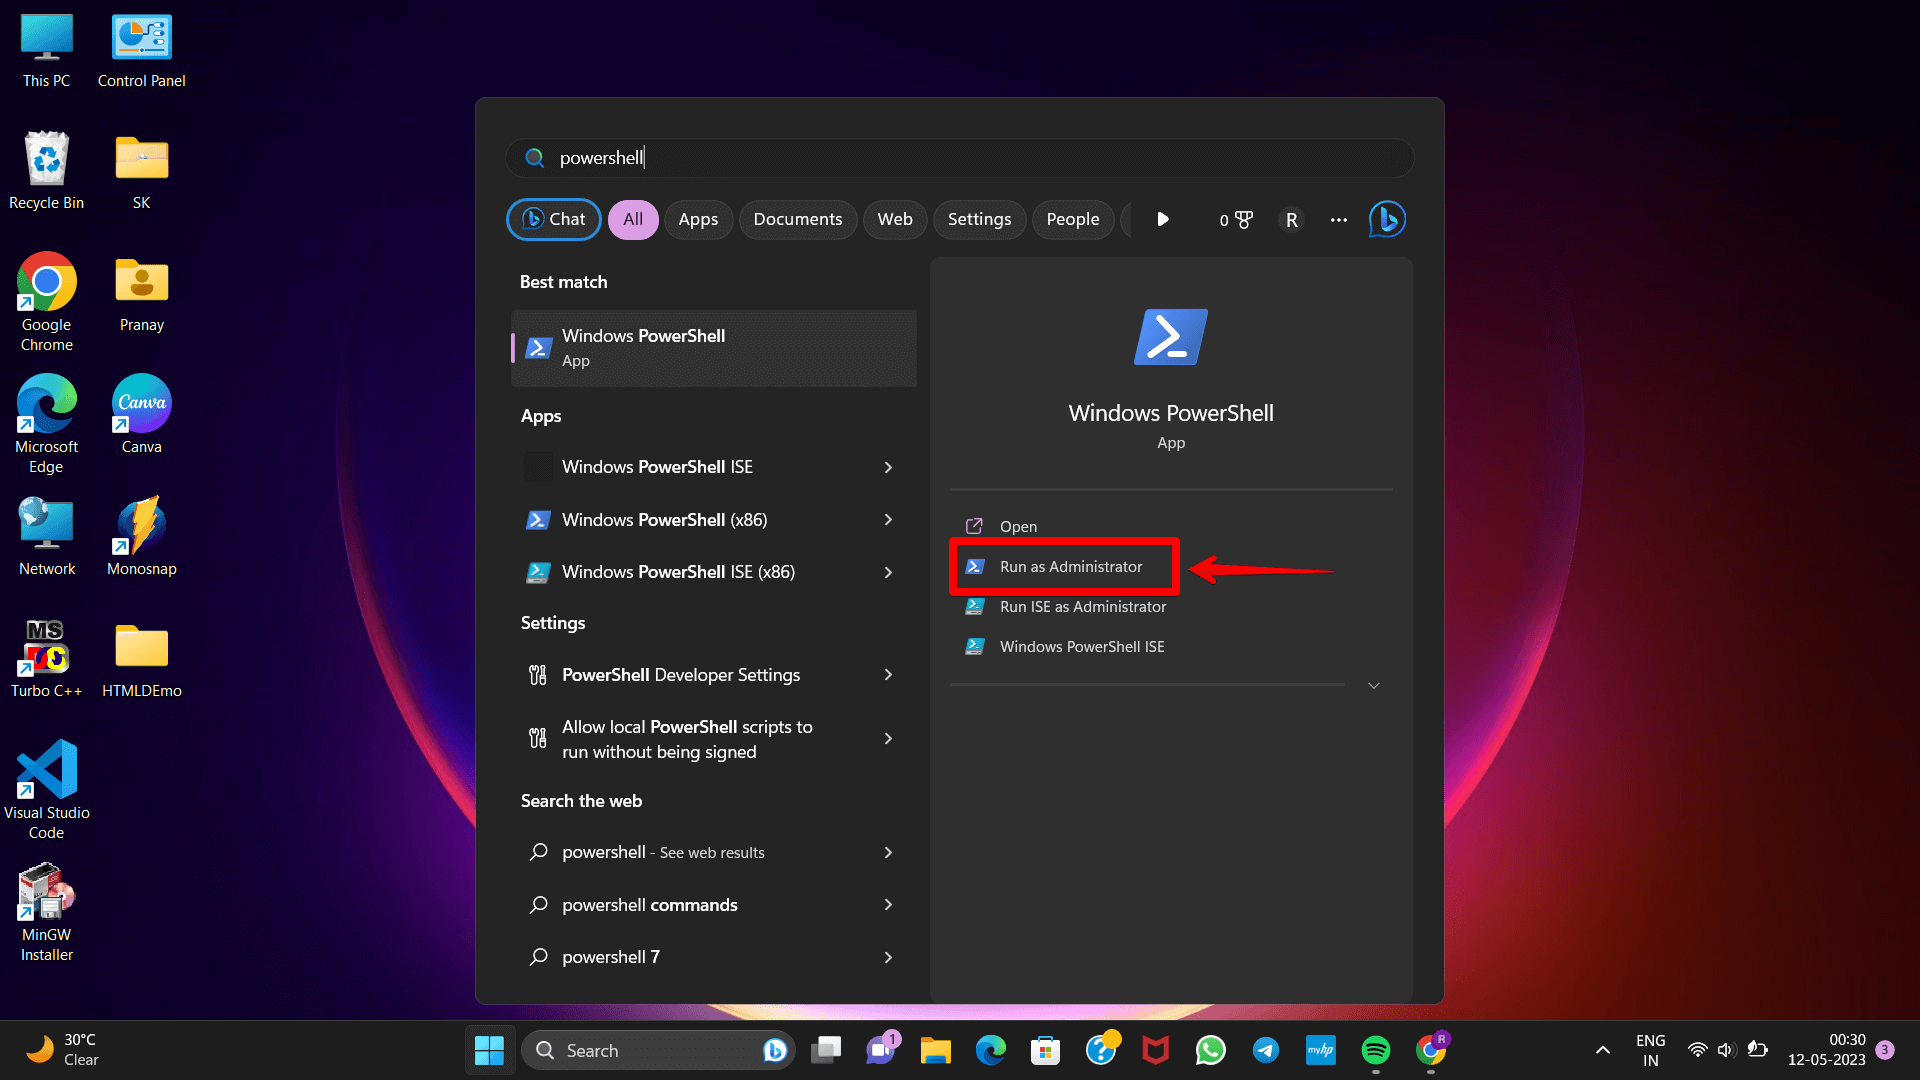The width and height of the screenshot is (1920, 1080).
Task: Expand powershell 7 suggestion chevron
Action: click(x=888, y=957)
